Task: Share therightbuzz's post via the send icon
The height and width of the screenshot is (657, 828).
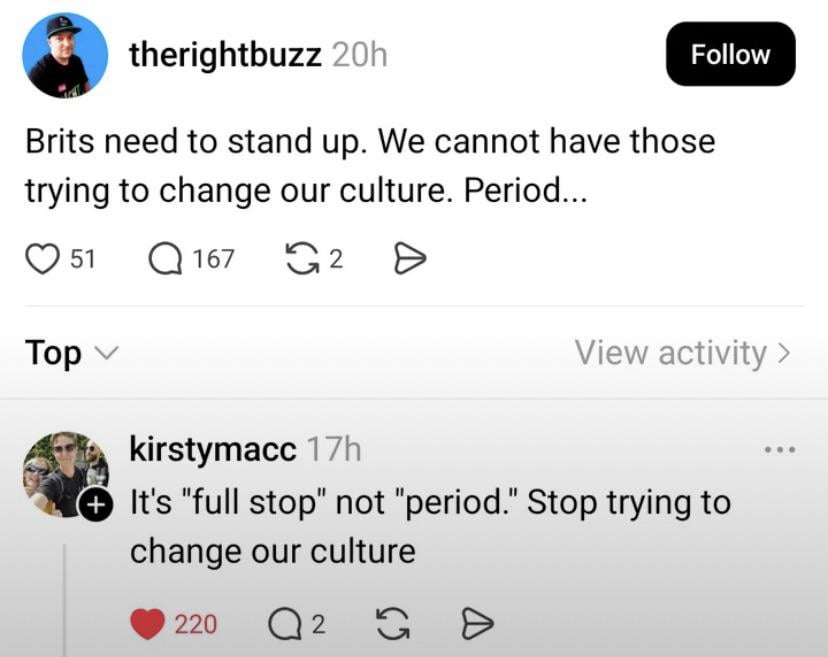Action: coord(410,259)
